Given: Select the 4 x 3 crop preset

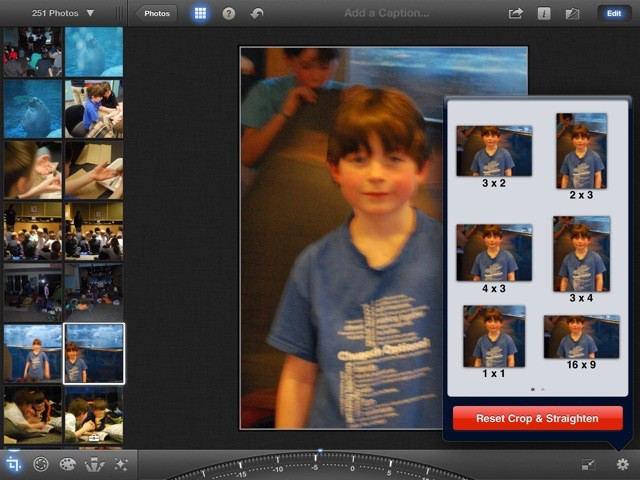Looking at the screenshot, I should point(494,257).
